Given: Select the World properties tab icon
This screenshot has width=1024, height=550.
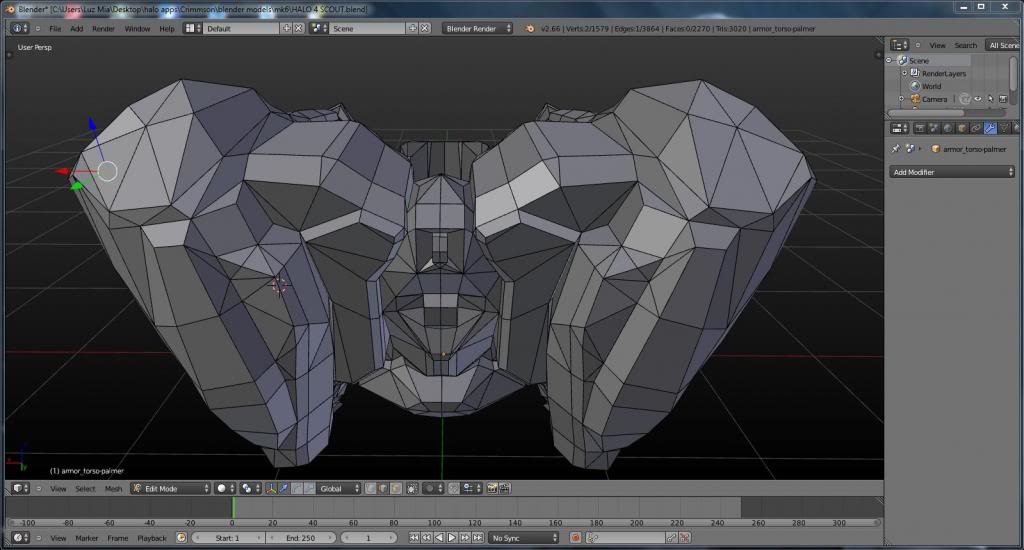Looking at the screenshot, I should [948, 128].
